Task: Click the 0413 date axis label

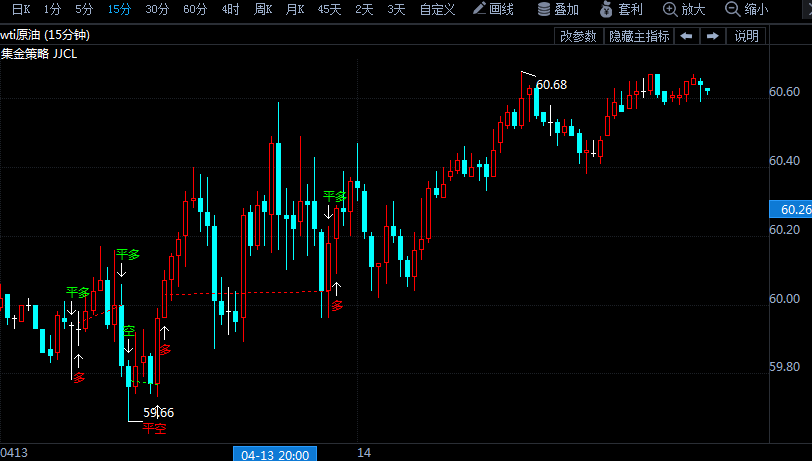Action: (14, 453)
